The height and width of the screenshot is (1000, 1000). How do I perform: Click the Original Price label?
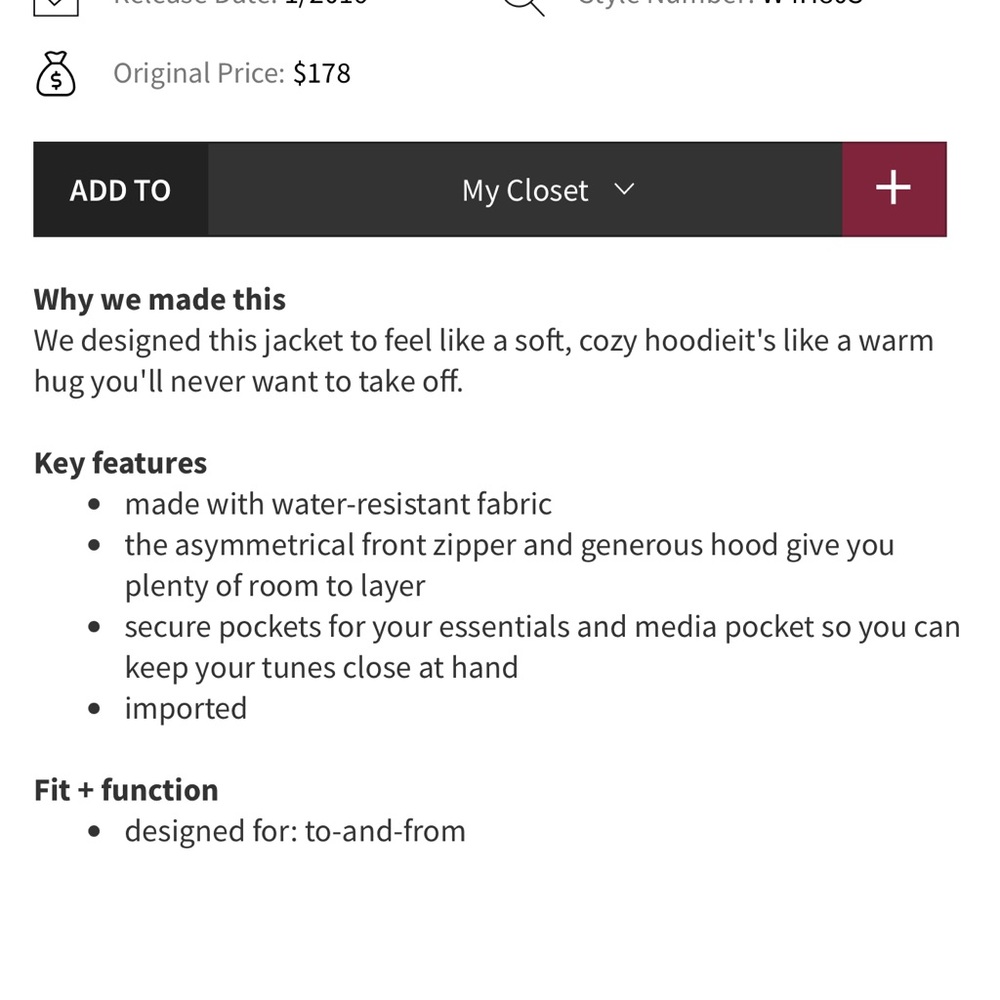198,73
